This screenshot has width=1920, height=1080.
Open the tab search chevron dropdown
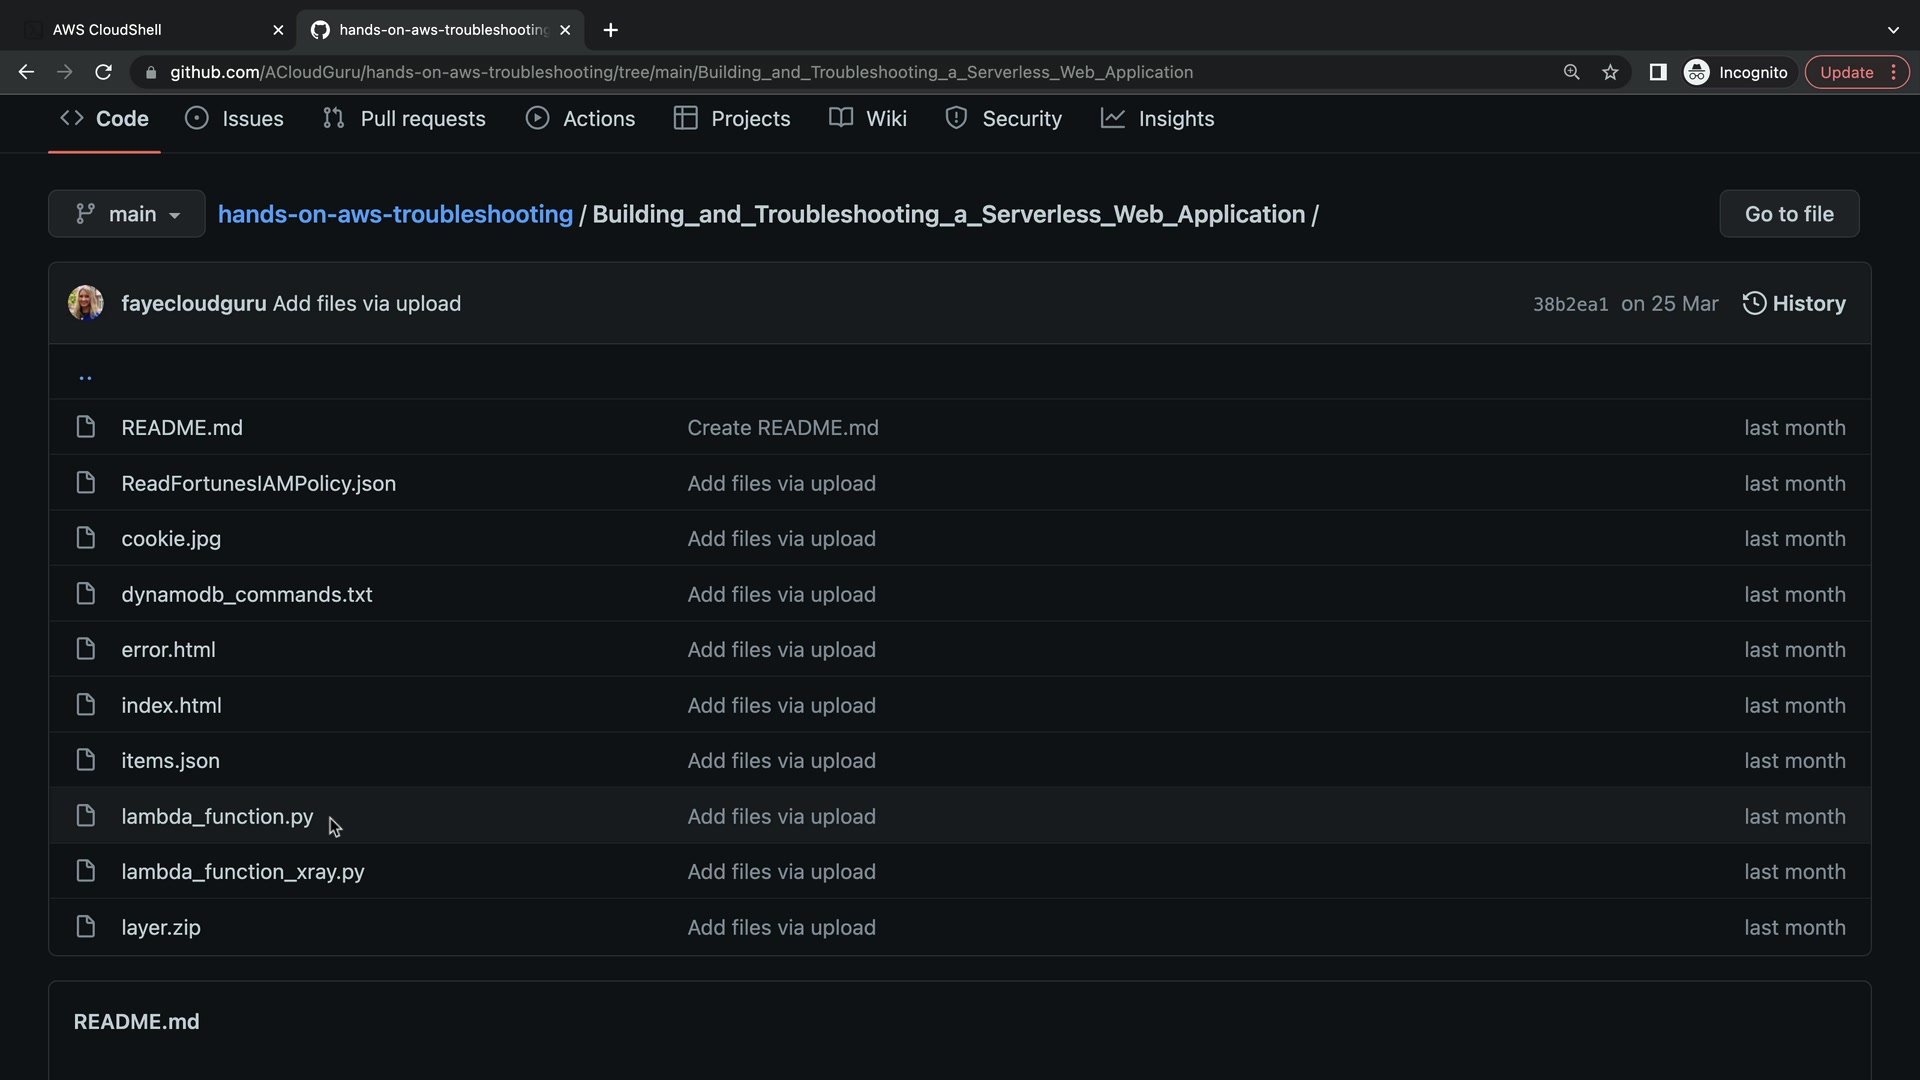1893,30
